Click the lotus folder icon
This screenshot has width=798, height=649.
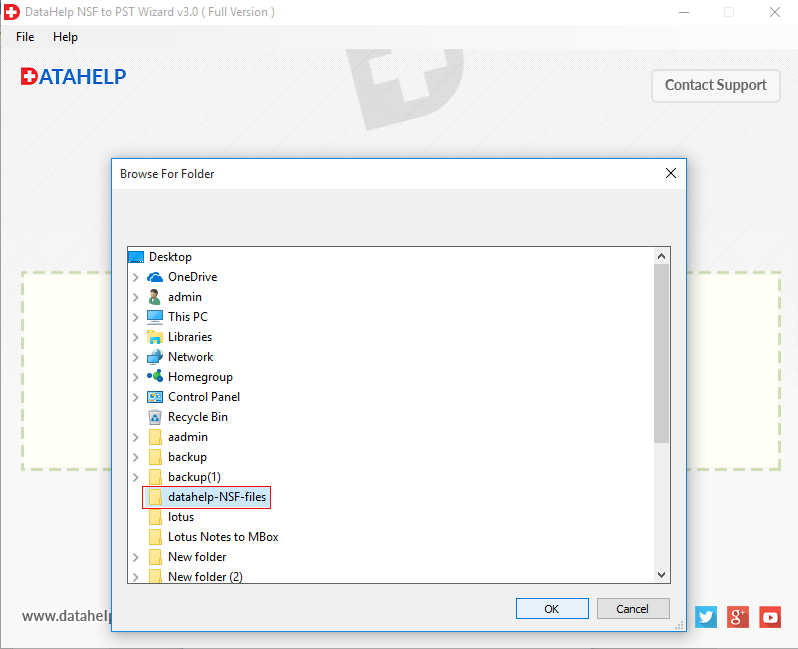tap(155, 517)
